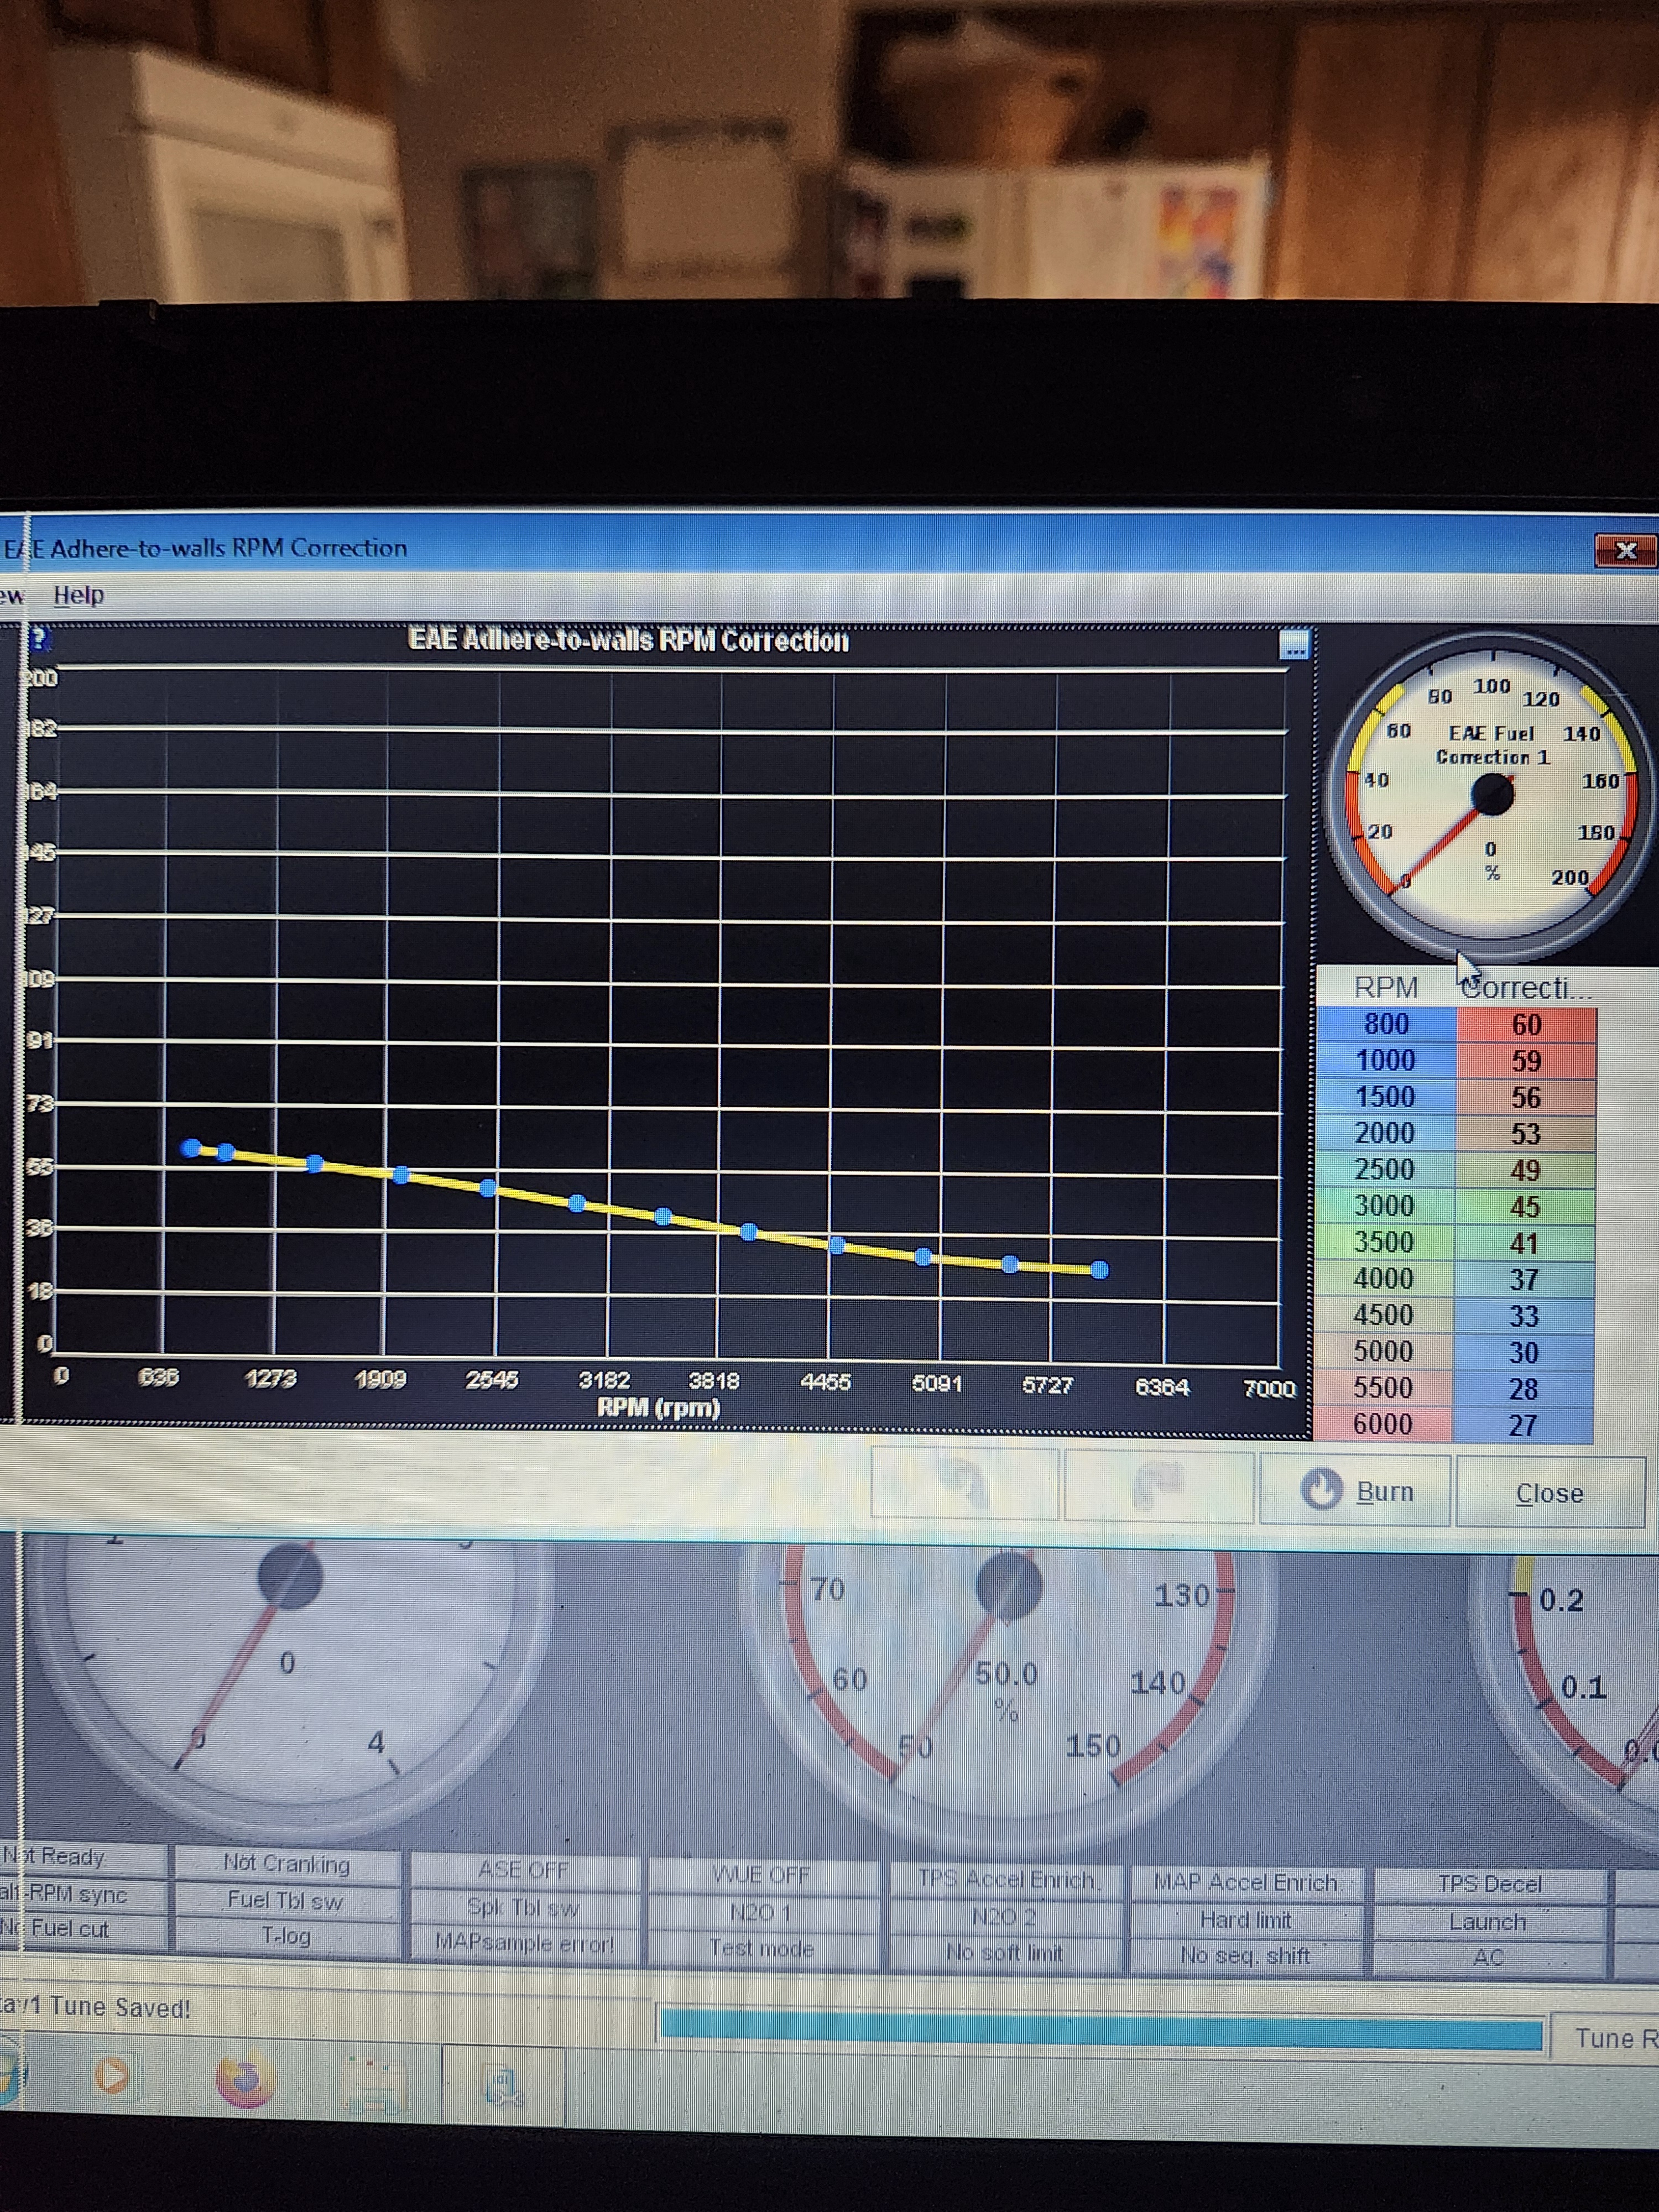Select correction value 59 cell

[x=1526, y=1061]
